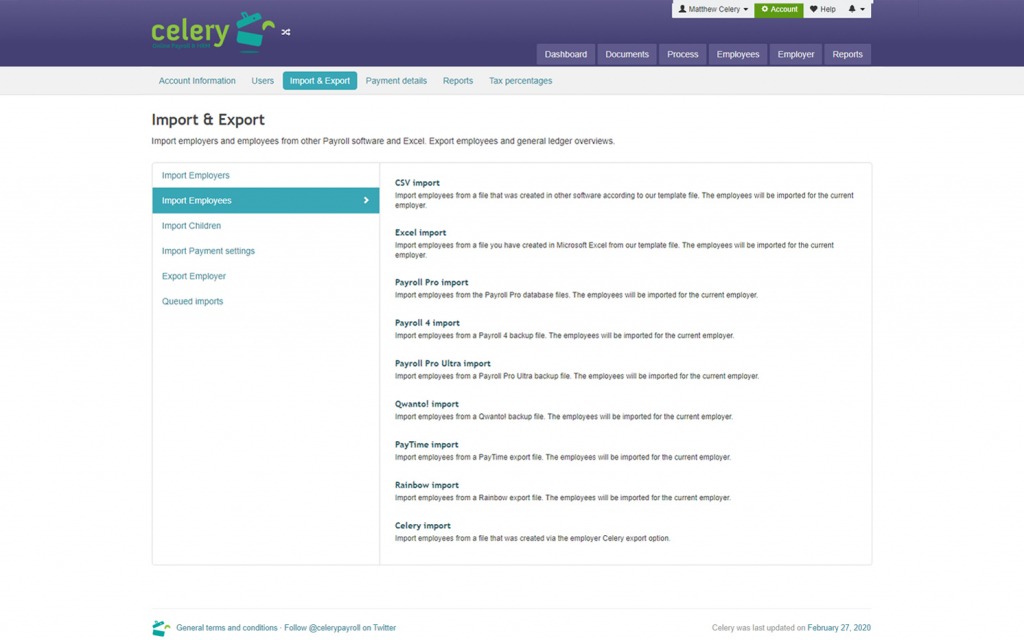Click the shuffle switch icon beside the logo
This screenshot has height=640, width=1024.
pos(286,32)
